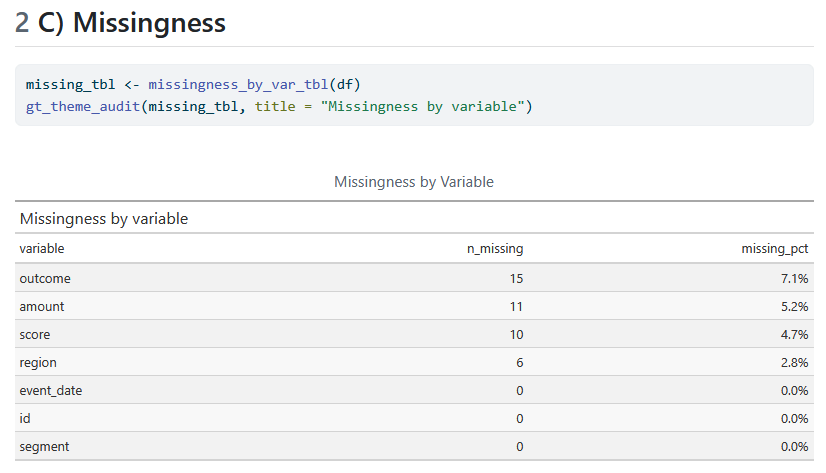
Task: Click the missing_tbl variable on first code line
Action: point(70,84)
